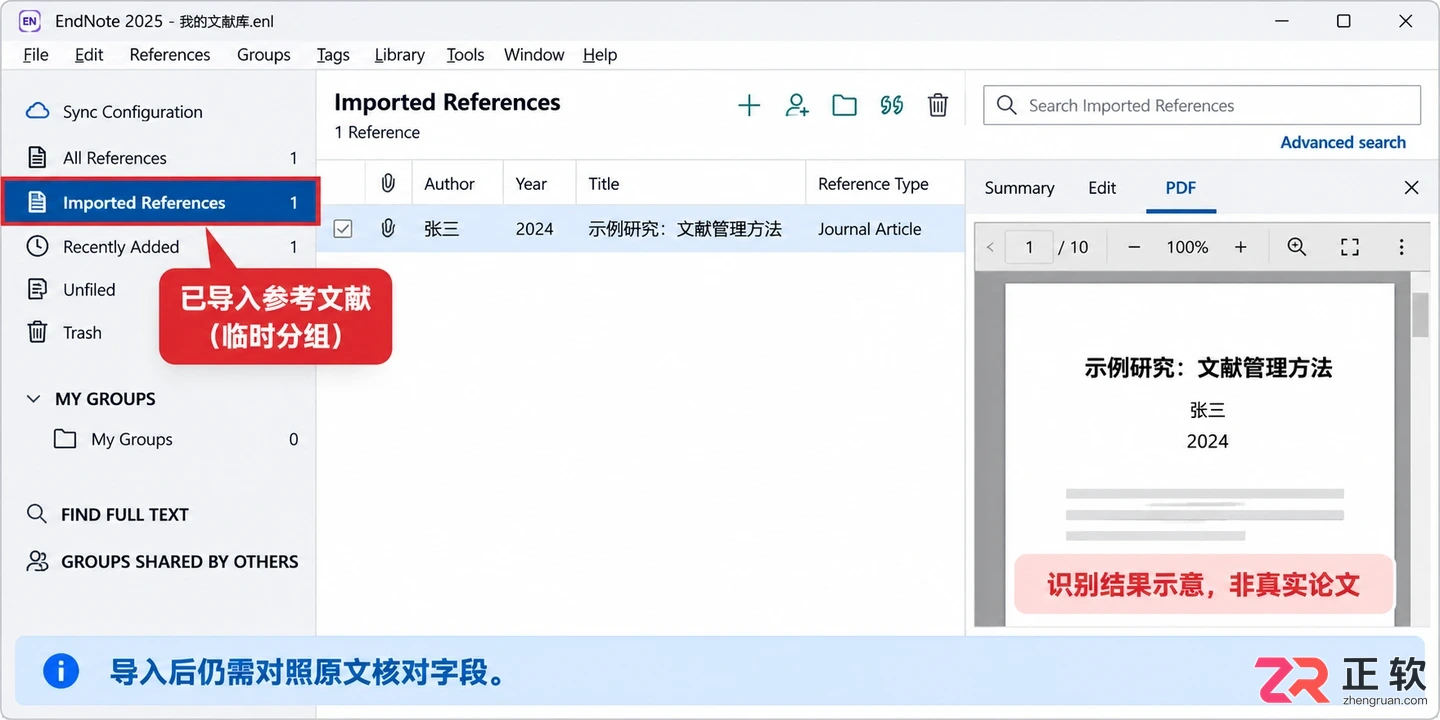Open the Tools menu
The width and height of the screenshot is (1440, 720).
click(465, 55)
